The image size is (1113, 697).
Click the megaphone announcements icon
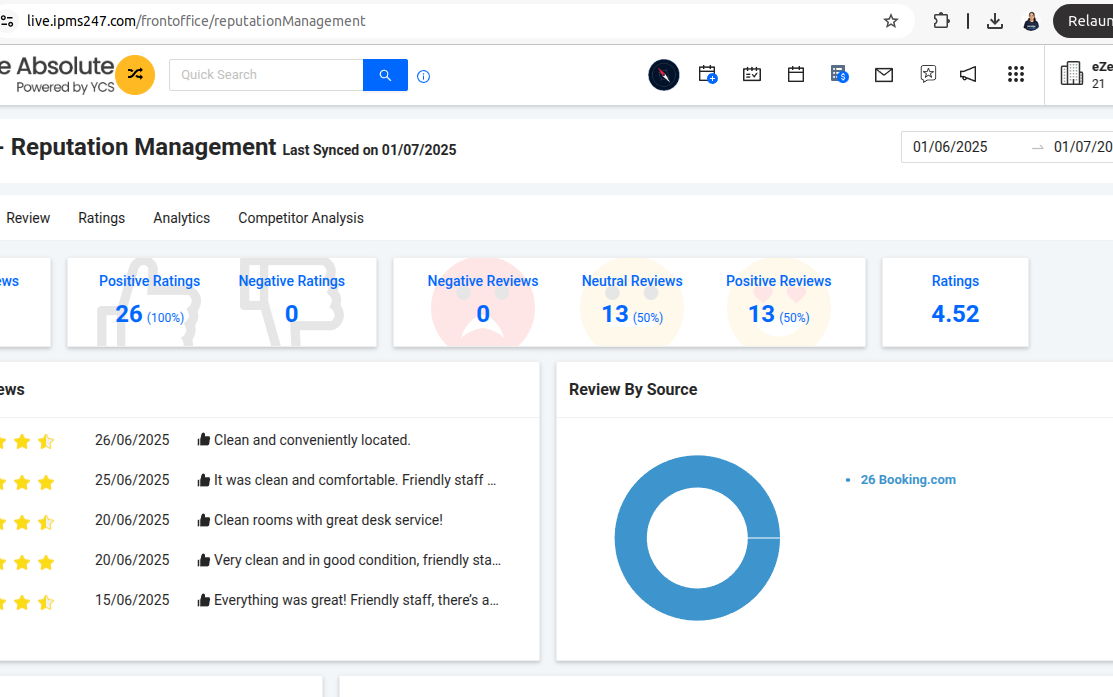pos(968,74)
